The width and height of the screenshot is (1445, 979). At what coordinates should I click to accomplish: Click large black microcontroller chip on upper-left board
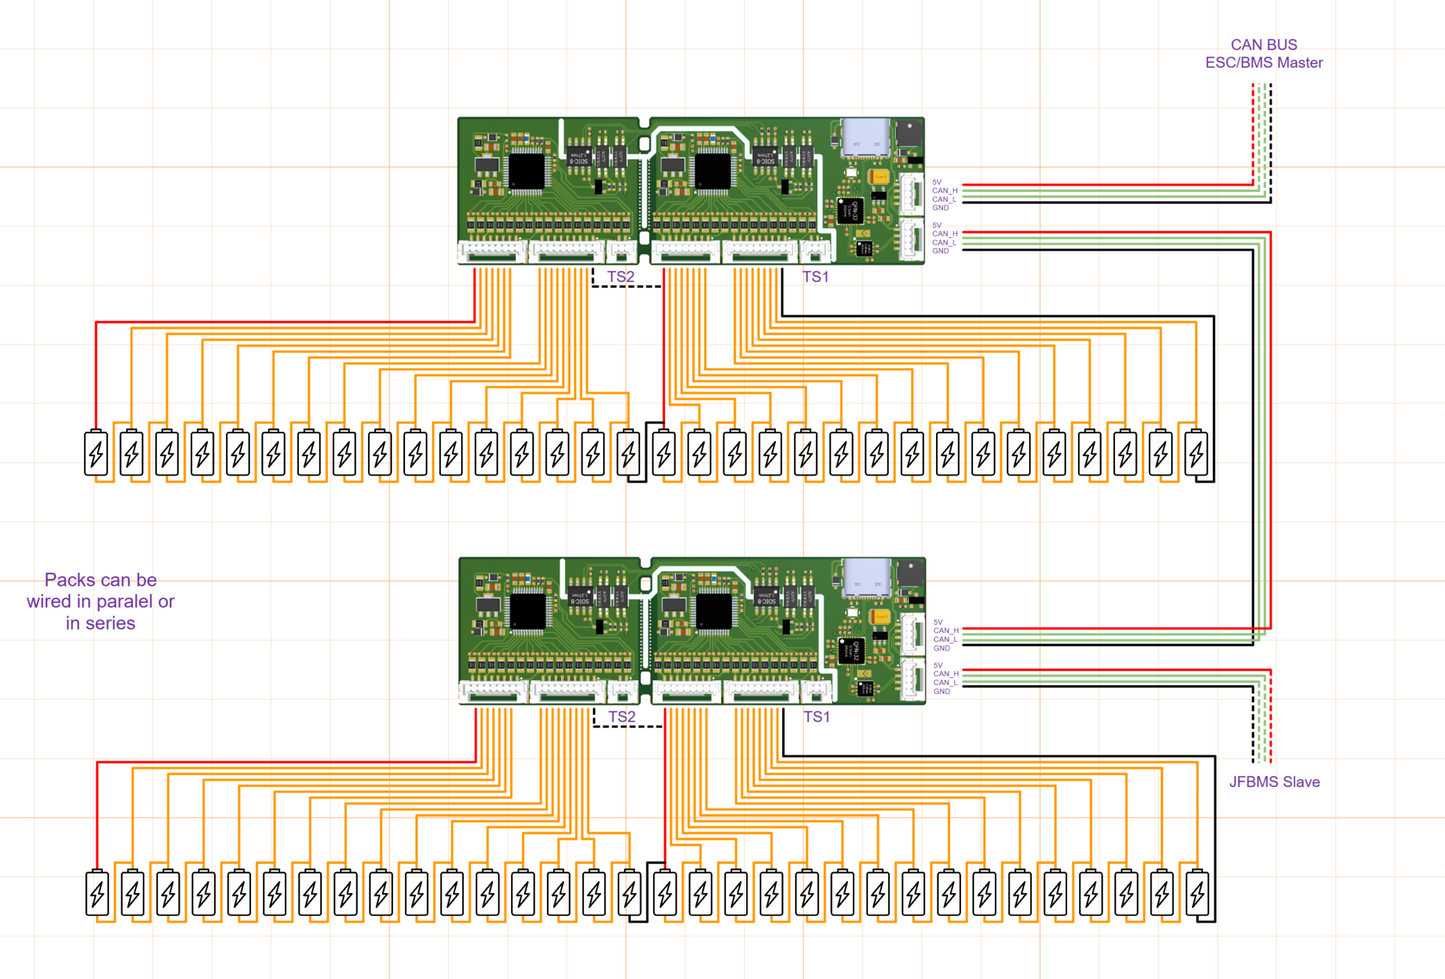point(527,172)
